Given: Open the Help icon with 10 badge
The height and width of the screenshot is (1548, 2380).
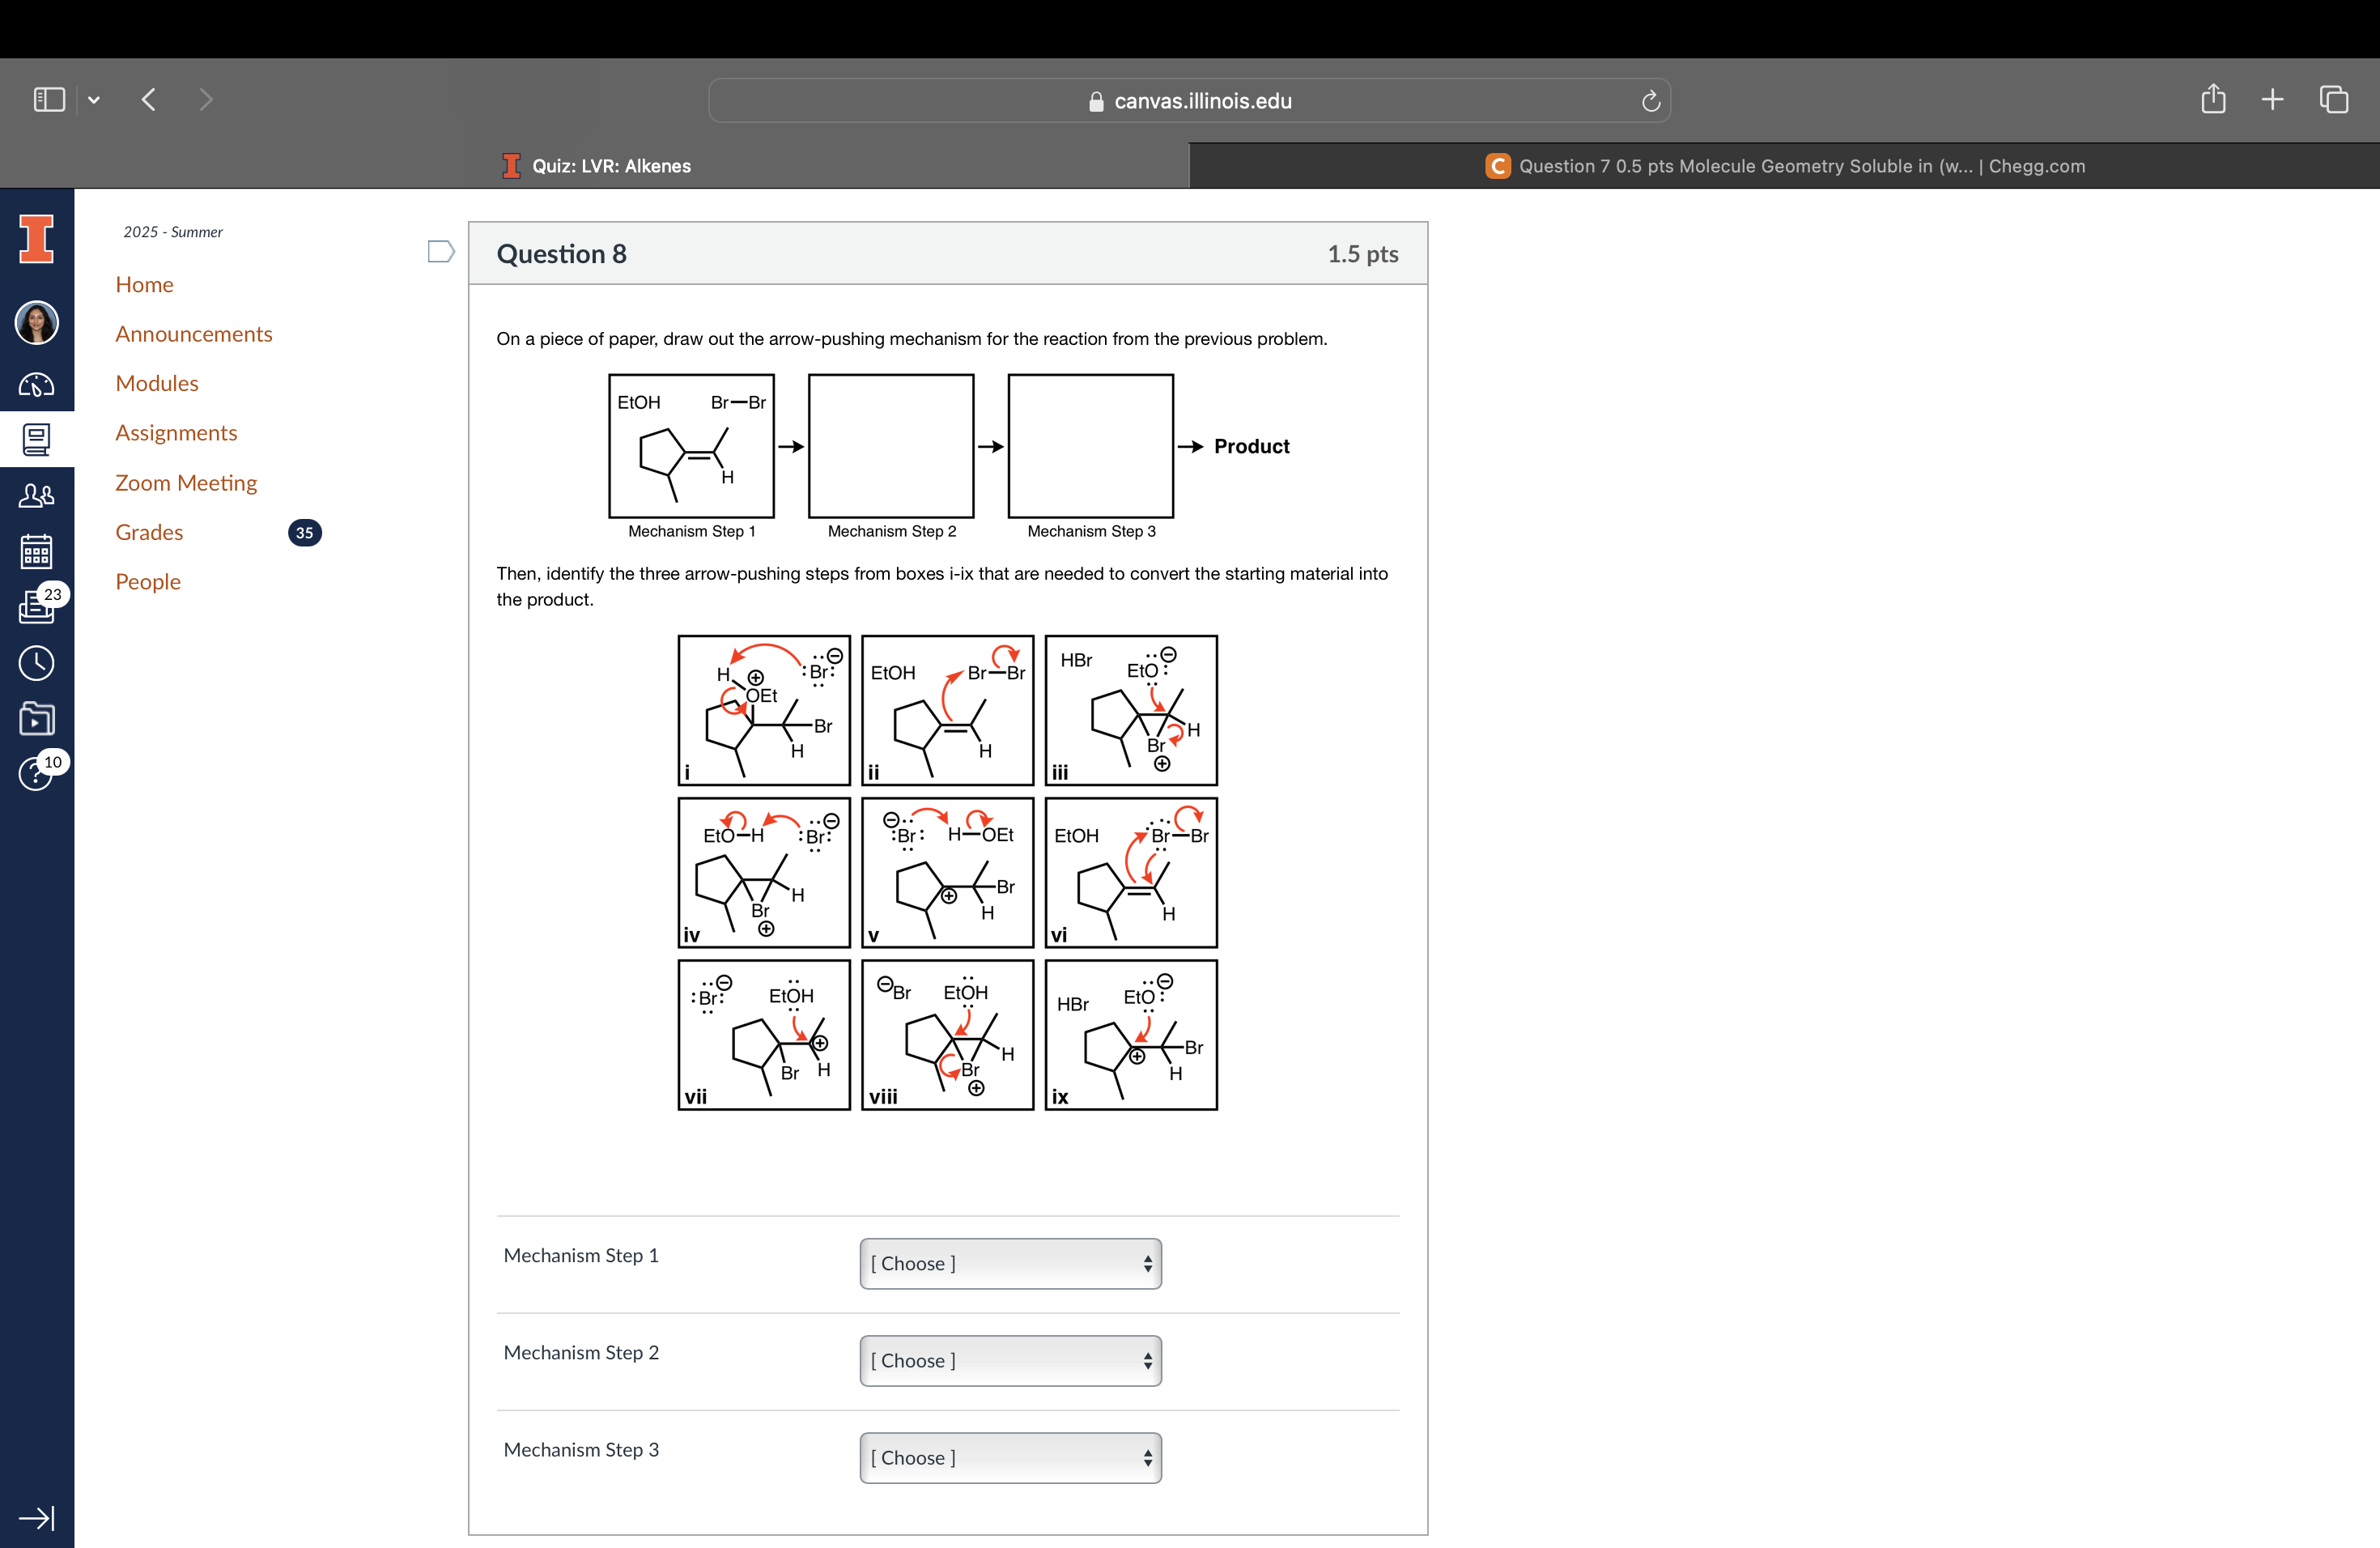Looking at the screenshot, I should tap(36, 773).
